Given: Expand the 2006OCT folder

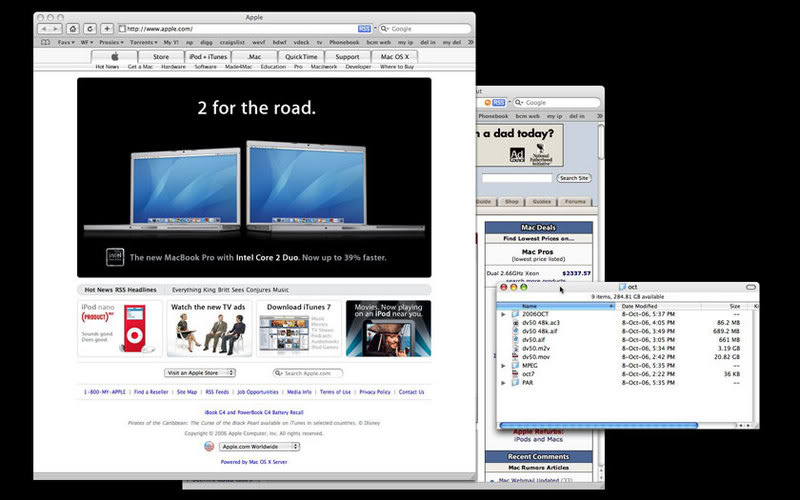Looking at the screenshot, I should pos(504,314).
